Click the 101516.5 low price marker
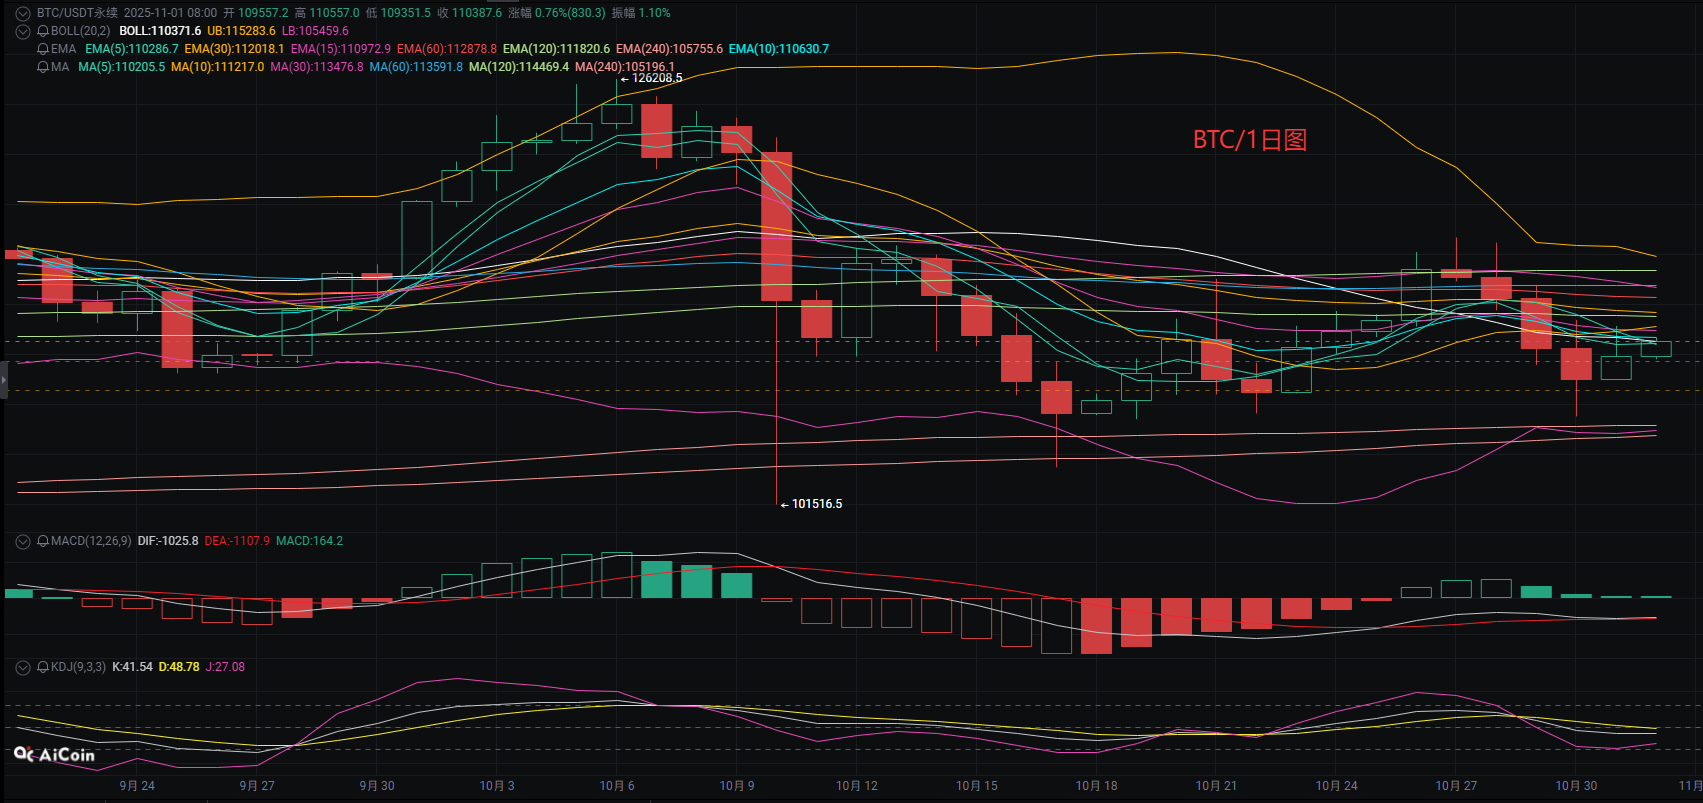Image resolution: width=1703 pixels, height=803 pixels. pyautogui.click(x=816, y=504)
